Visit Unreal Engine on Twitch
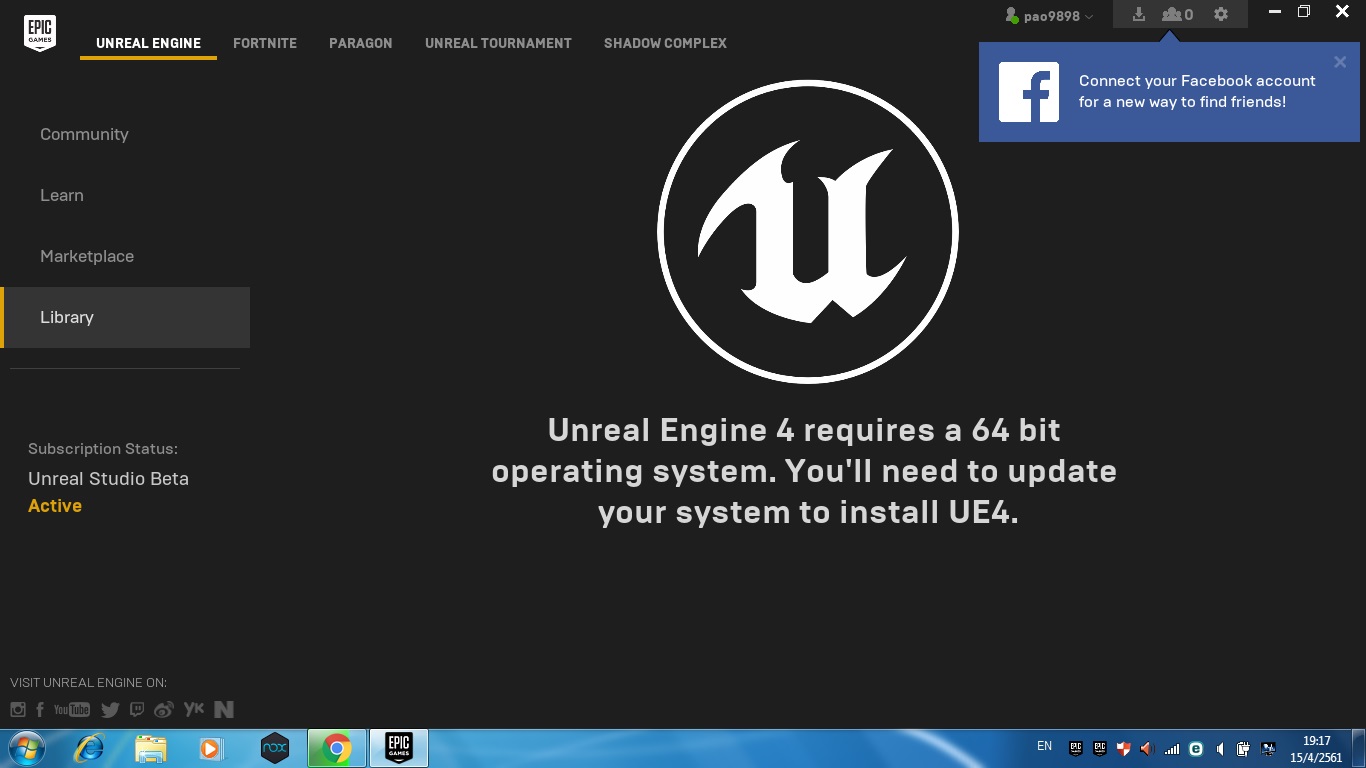 point(137,710)
